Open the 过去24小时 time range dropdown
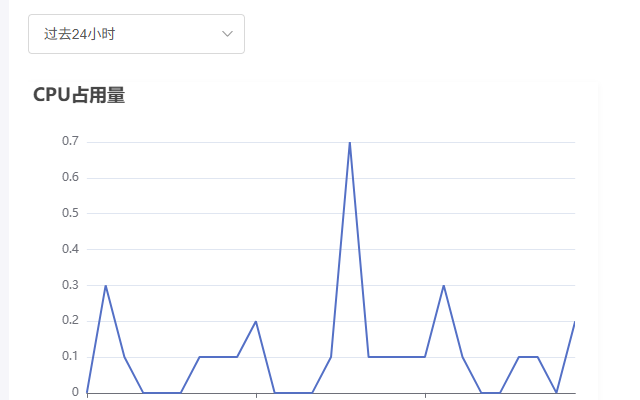The height and width of the screenshot is (400, 640). coord(136,34)
